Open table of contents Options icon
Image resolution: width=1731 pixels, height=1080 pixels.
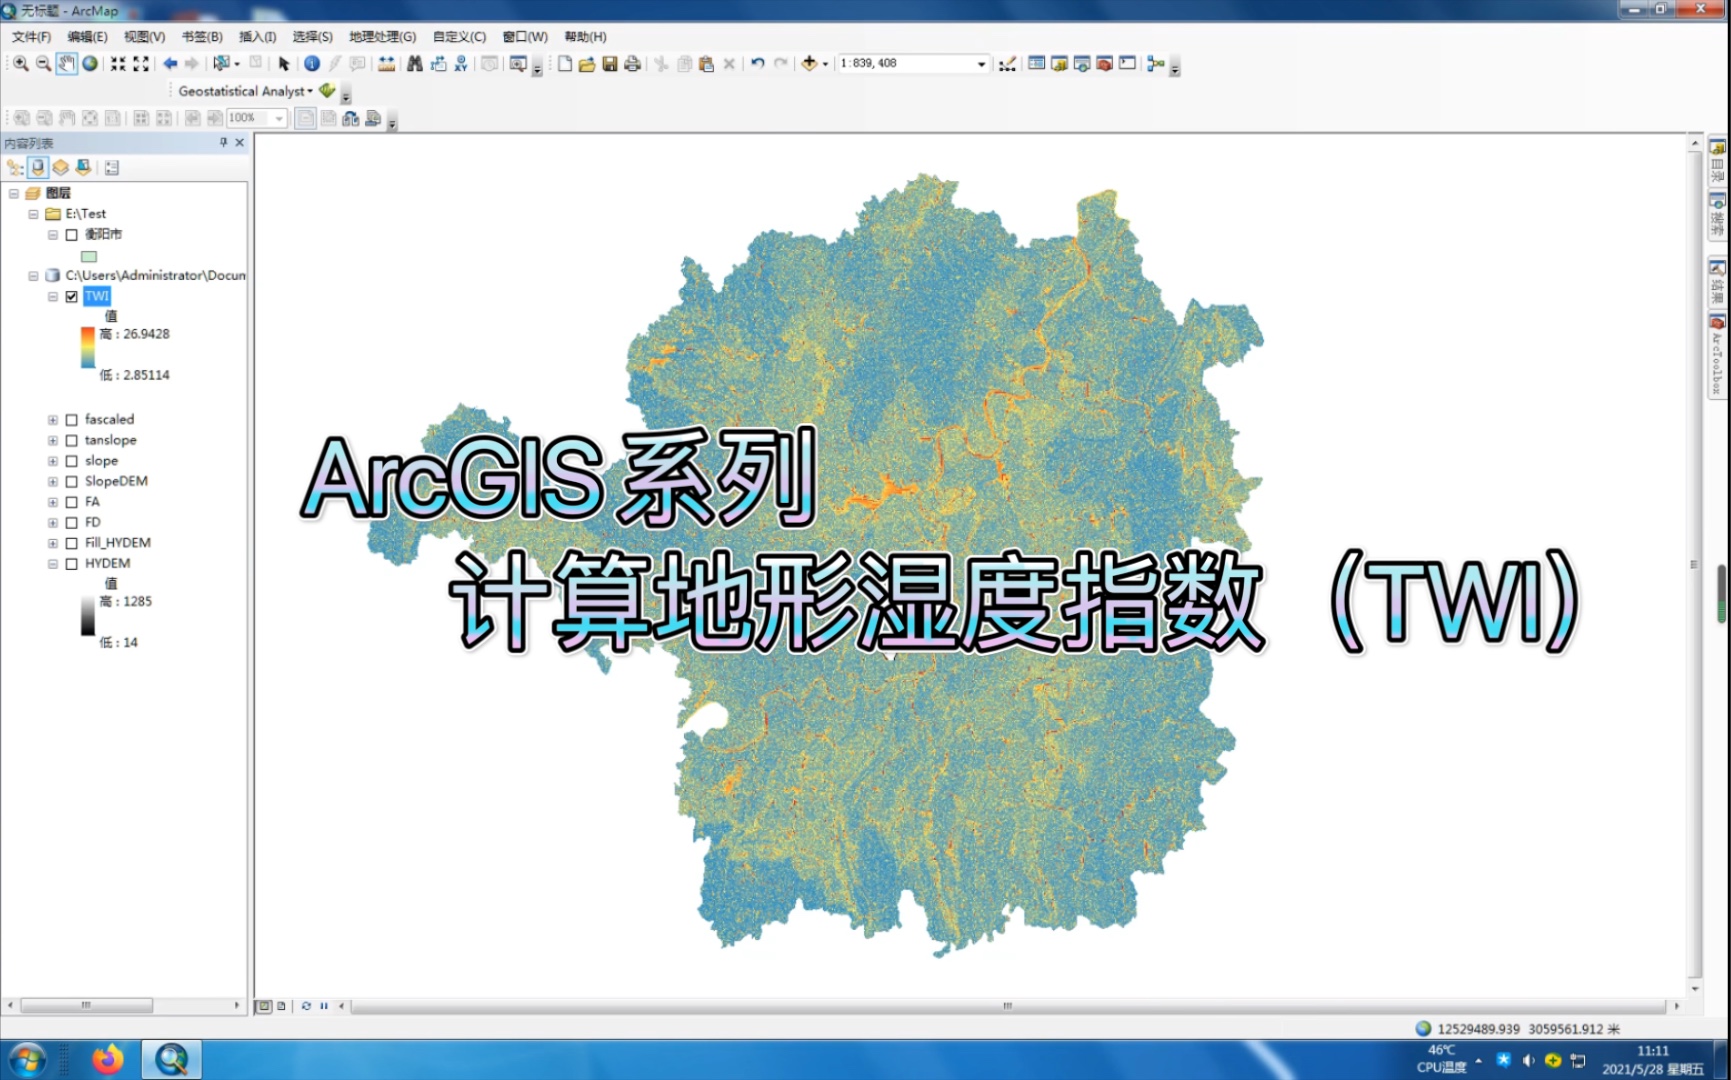point(112,167)
